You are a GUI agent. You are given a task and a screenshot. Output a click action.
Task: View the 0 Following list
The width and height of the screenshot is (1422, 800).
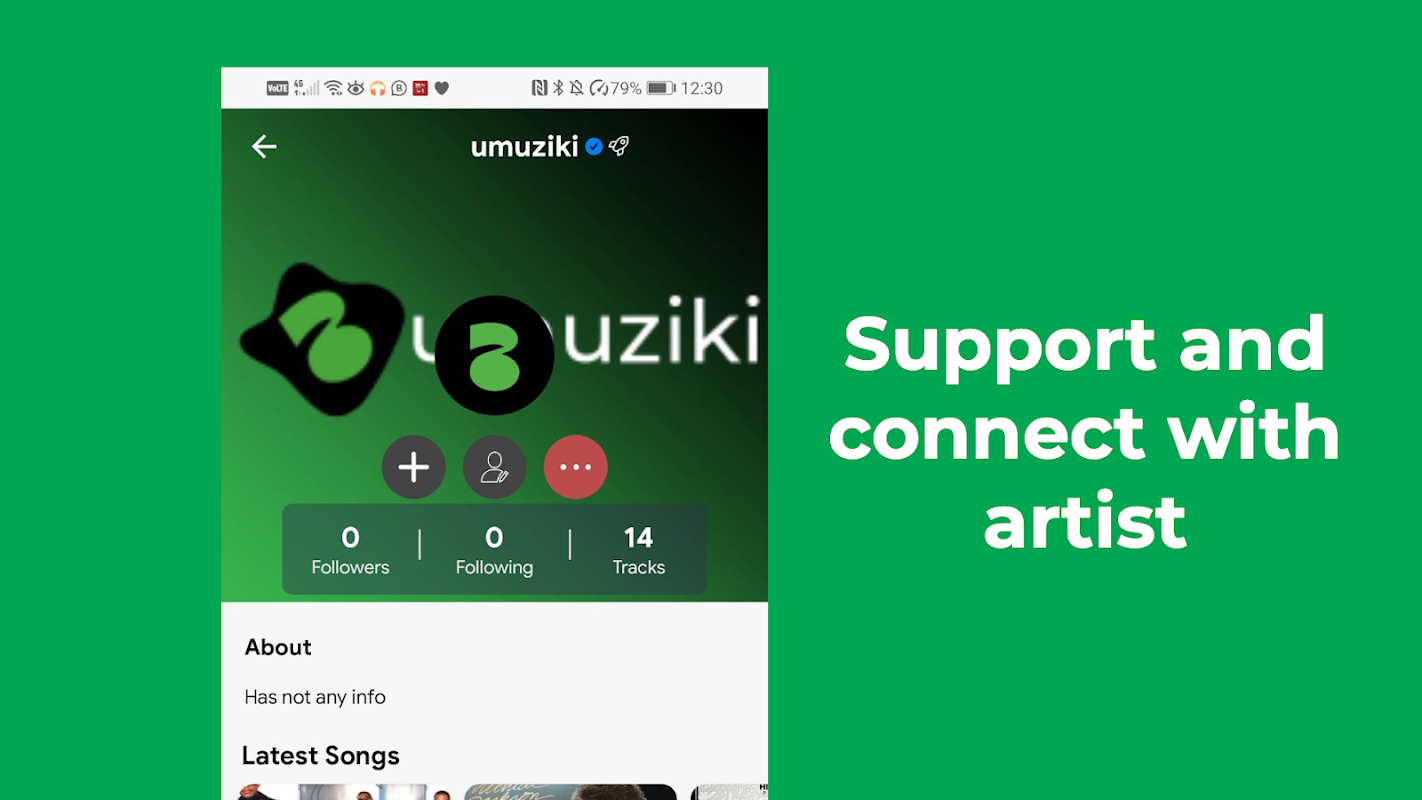[x=494, y=551]
